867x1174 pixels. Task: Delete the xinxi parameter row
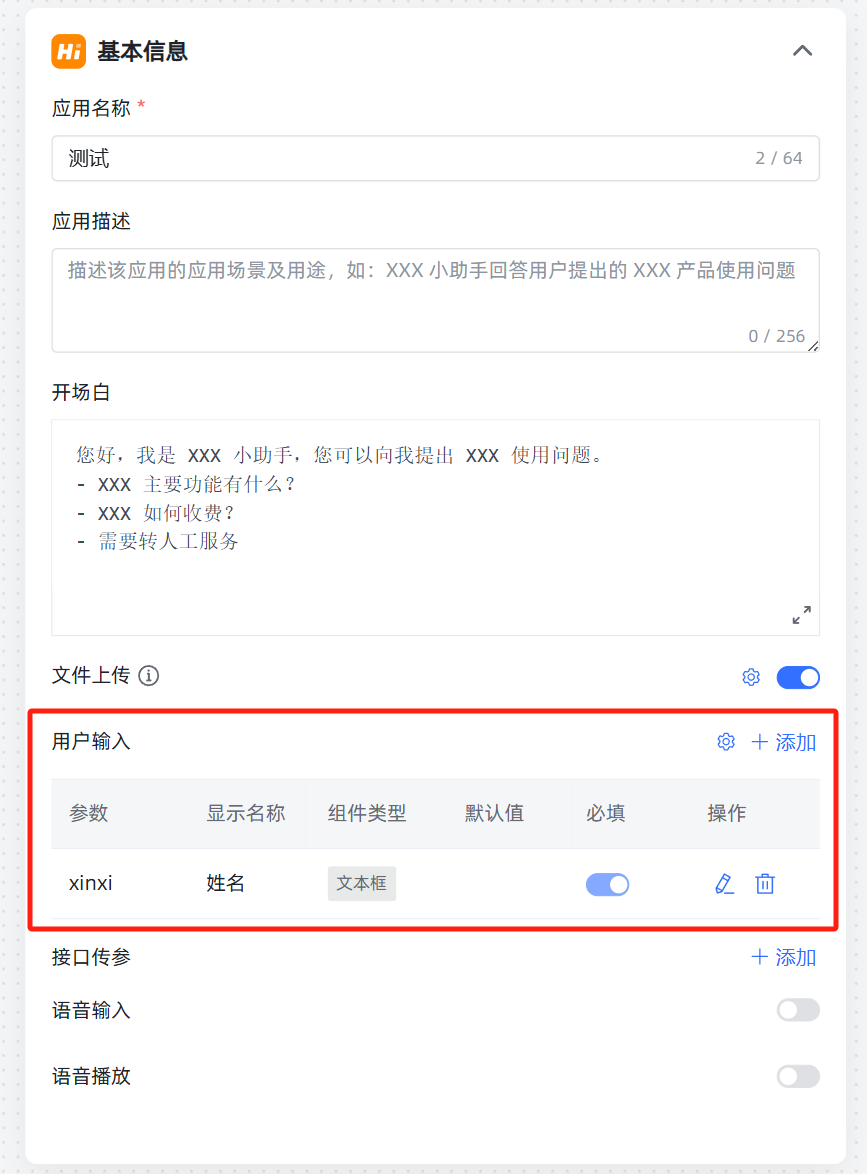pos(764,883)
